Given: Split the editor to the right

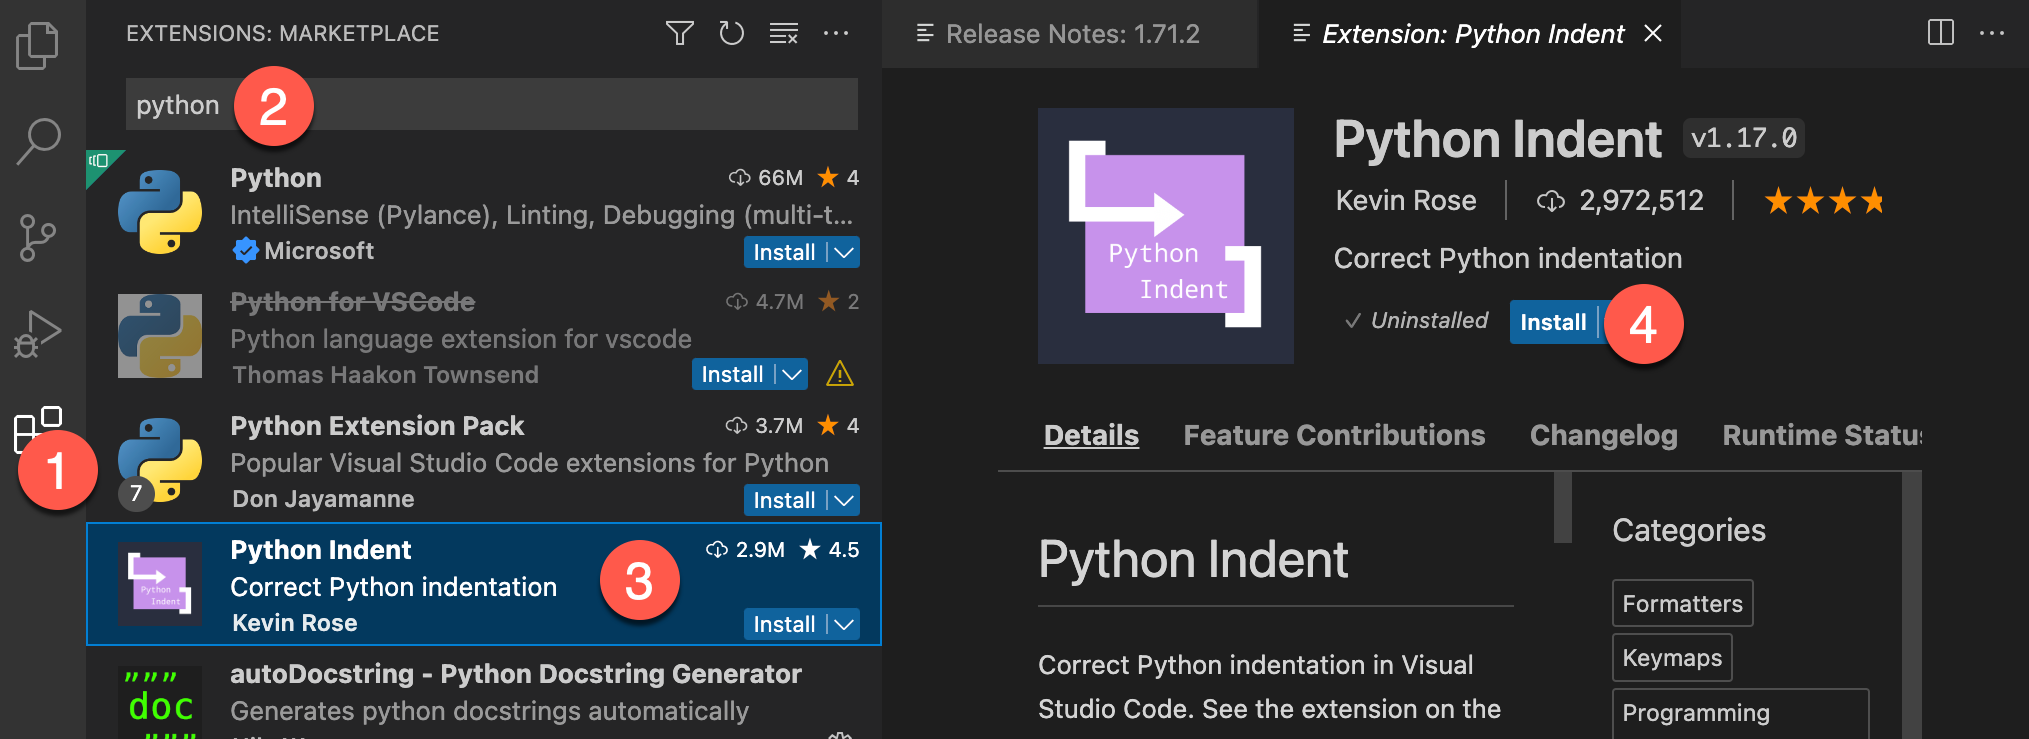Looking at the screenshot, I should click(1940, 33).
